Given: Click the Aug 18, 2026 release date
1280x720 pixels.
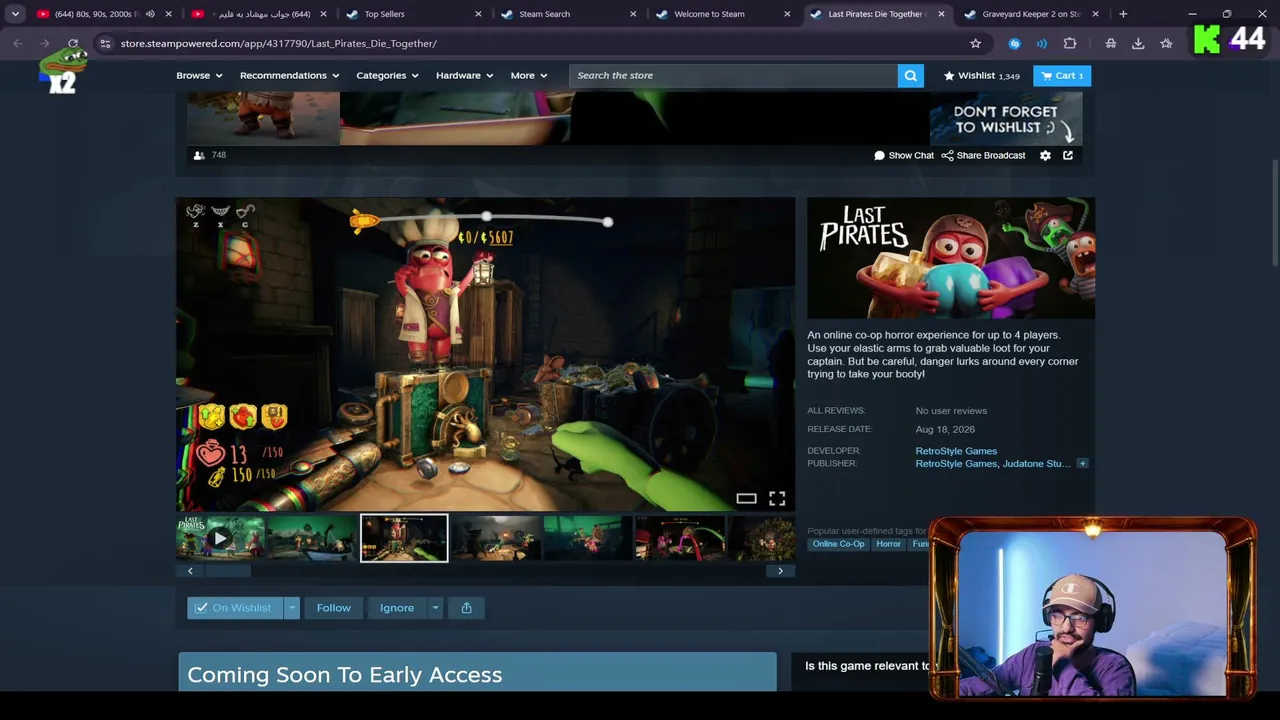Looking at the screenshot, I should pos(945,429).
